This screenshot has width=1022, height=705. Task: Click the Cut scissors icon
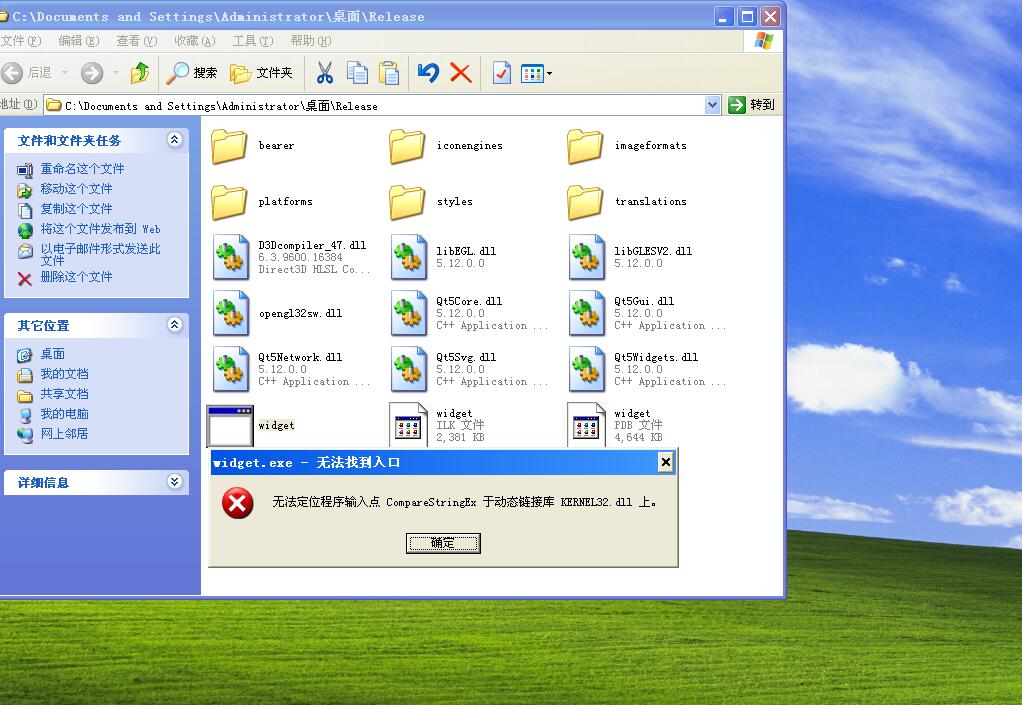point(325,73)
